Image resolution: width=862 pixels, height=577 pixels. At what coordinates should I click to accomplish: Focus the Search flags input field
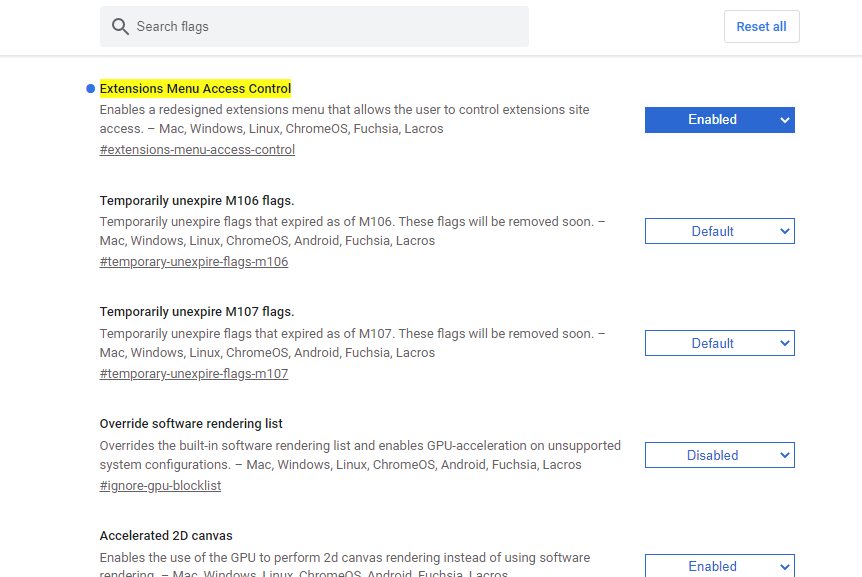pos(320,27)
